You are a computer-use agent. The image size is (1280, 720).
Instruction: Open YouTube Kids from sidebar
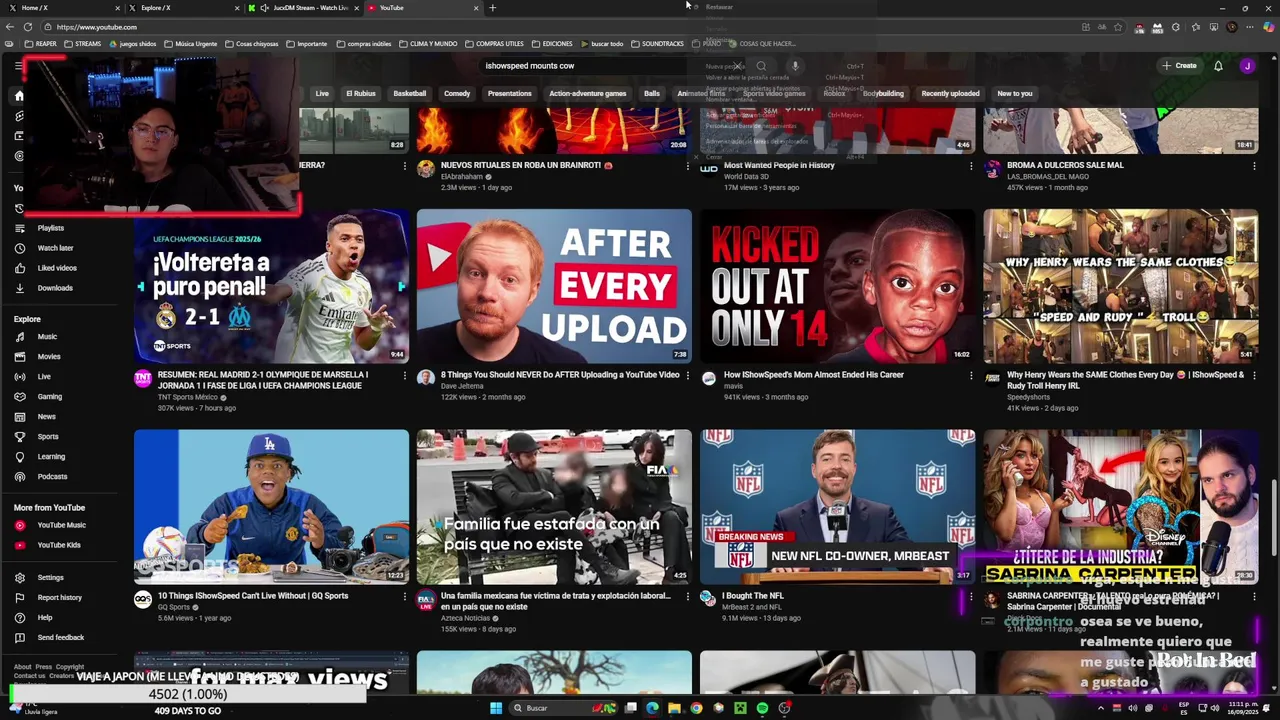click(58, 545)
